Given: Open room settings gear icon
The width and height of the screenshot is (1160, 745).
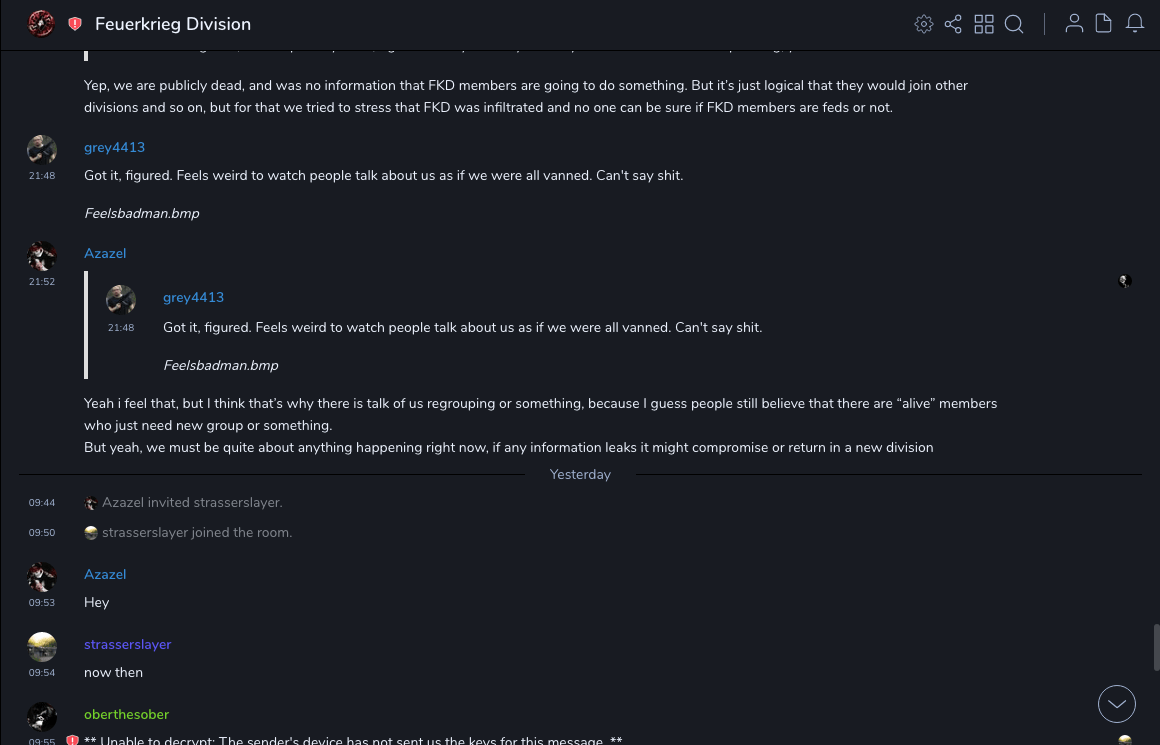Looking at the screenshot, I should click(924, 24).
